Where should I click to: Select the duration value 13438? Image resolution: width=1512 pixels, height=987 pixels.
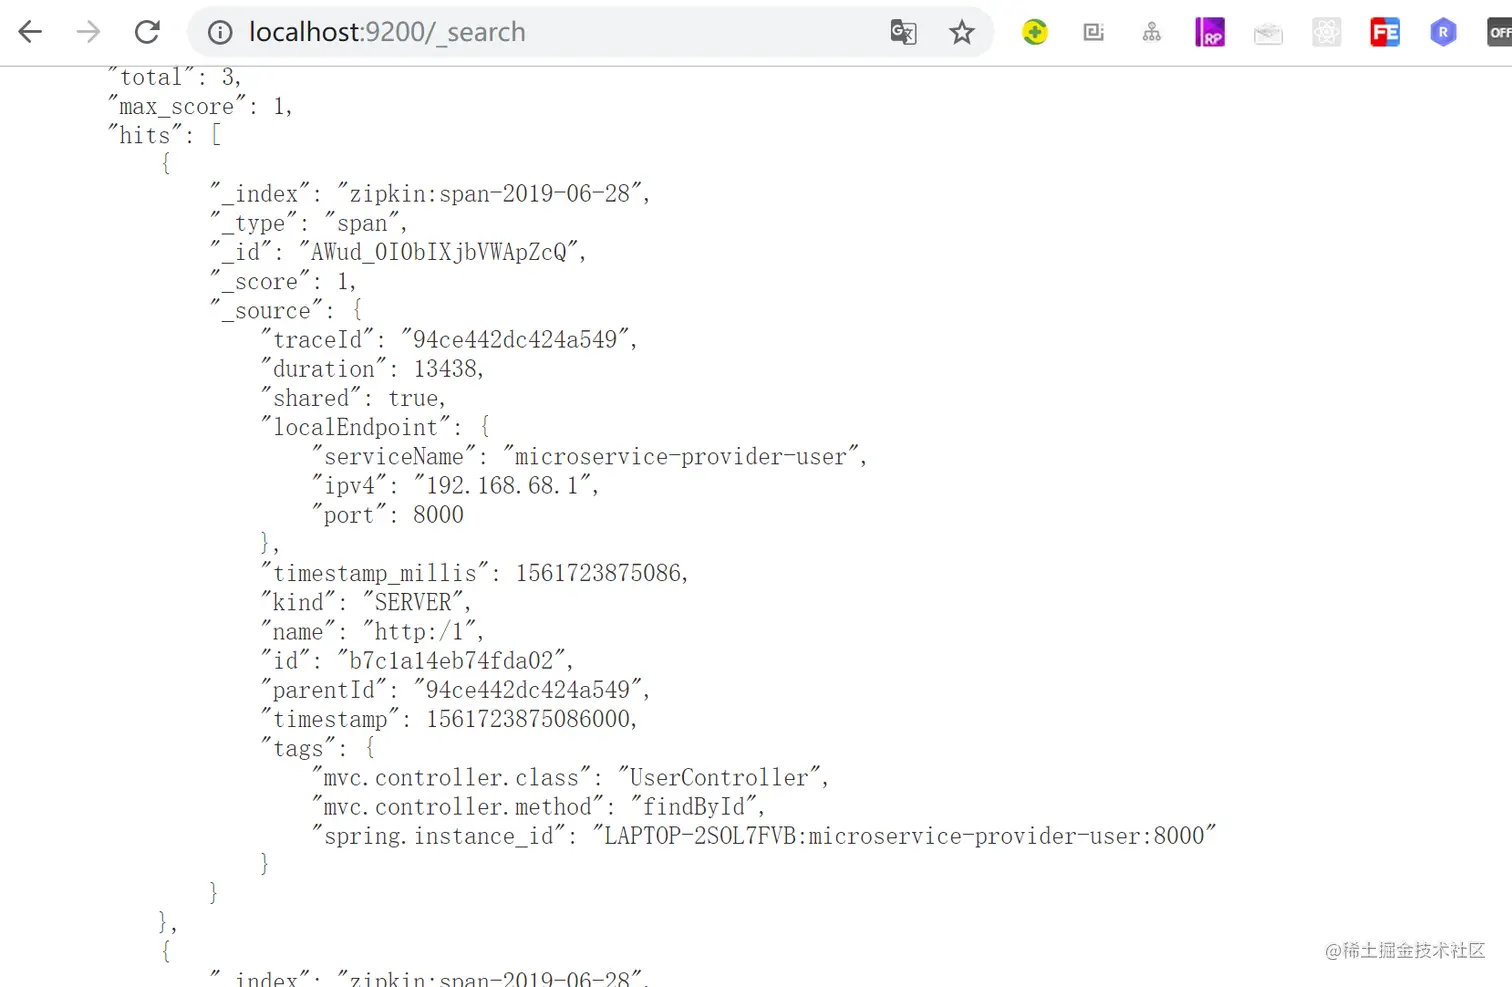pos(445,369)
